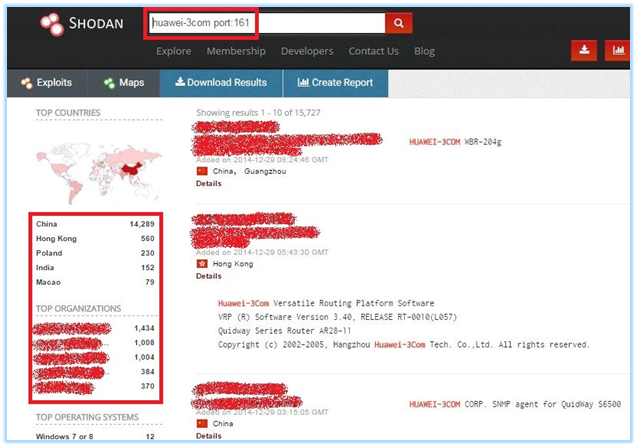Filter by Windows 7 or 8
The image size is (637, 447).
pyautogui.click(x=95, y=436)
